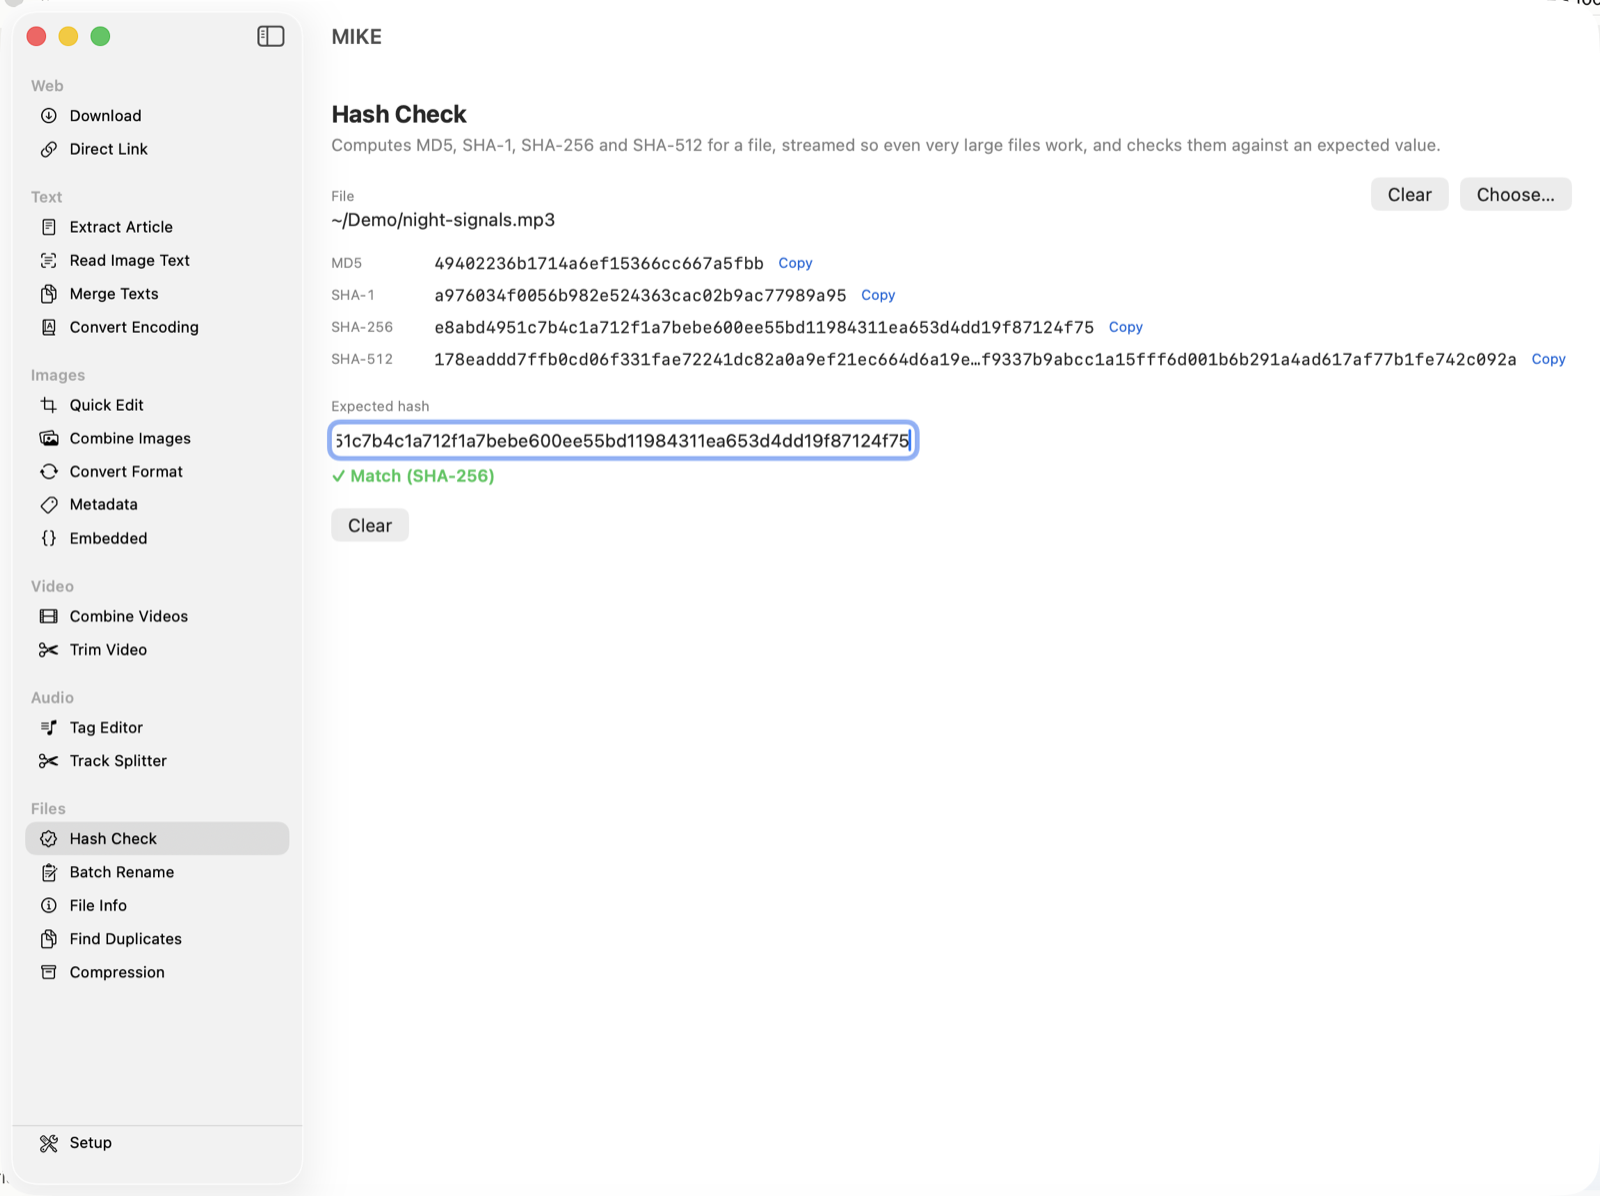1600x1196 pixels.
Task: Click the MIKE window title
Action: pos(356,37)
